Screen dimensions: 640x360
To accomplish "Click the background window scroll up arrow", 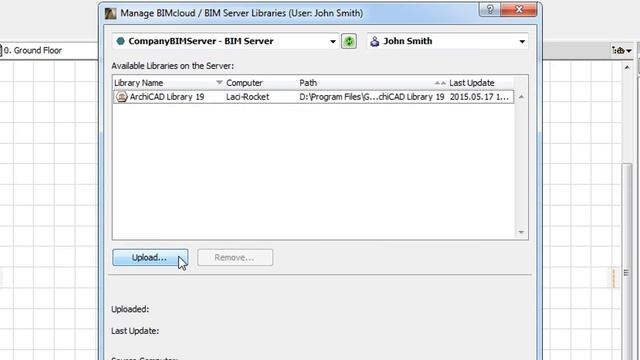I will tap(627, 67).
